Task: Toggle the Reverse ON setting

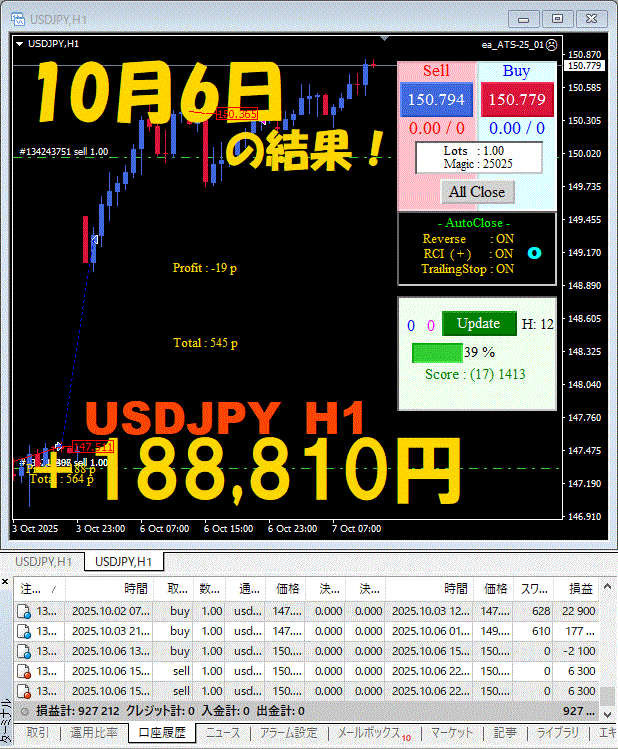Action: 469,239
